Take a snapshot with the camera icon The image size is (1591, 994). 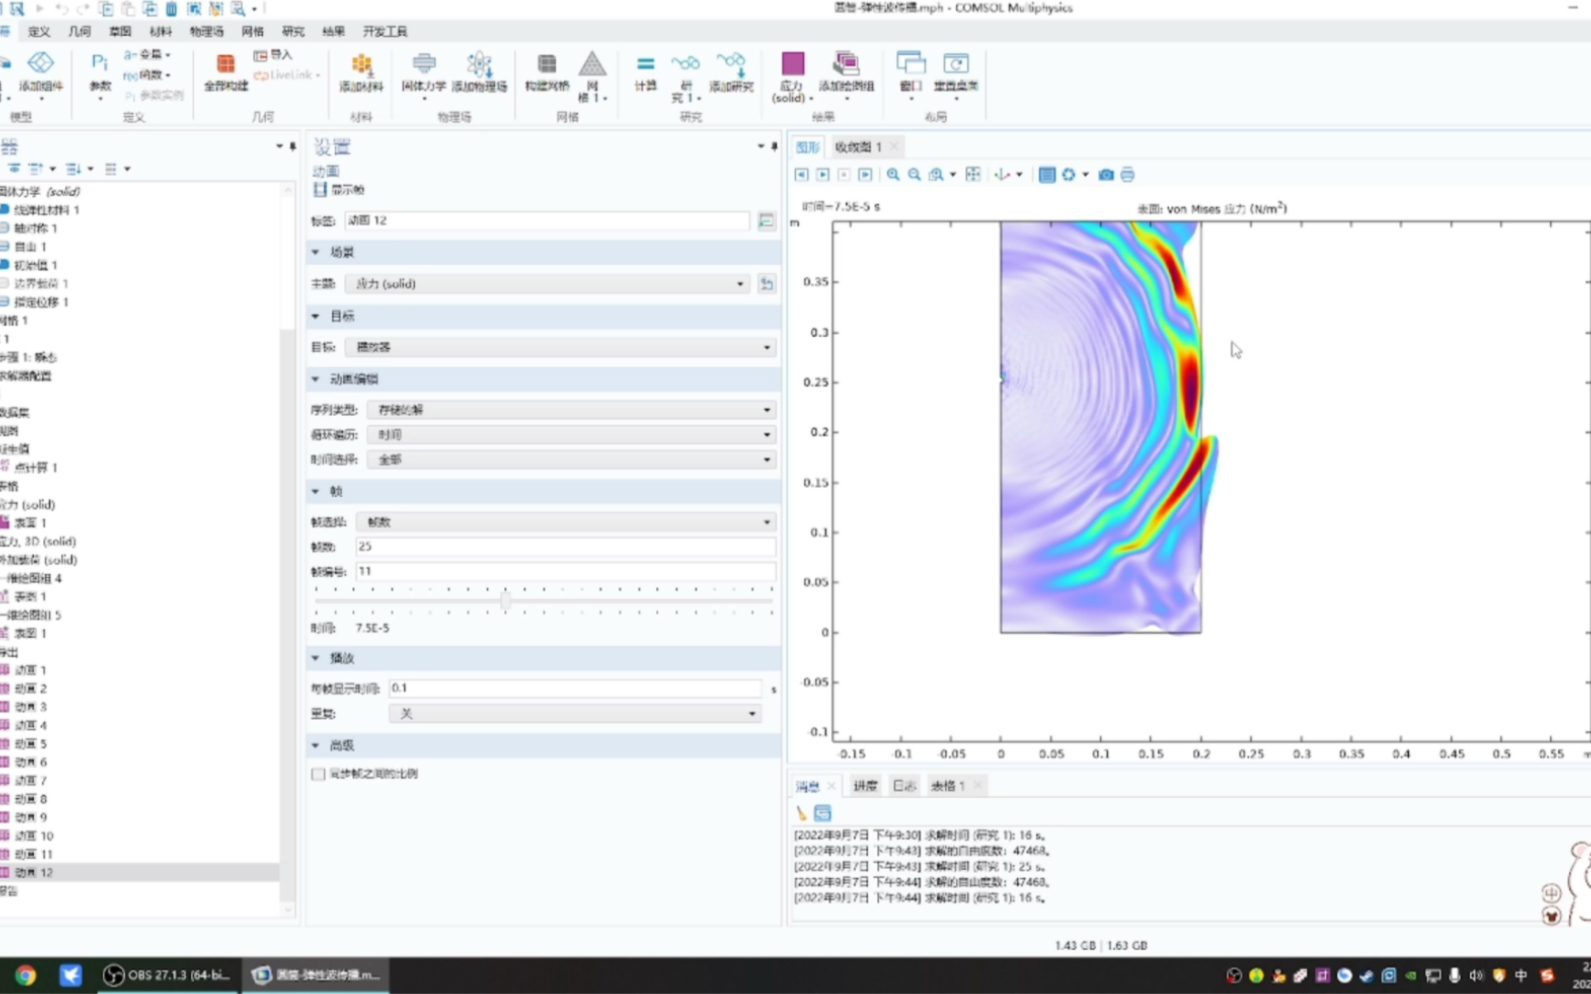point(1106,175)
